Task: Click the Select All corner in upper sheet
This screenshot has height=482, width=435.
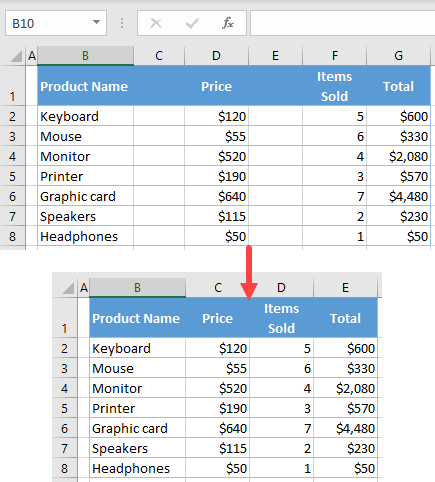Action: [x=16, y=56]
